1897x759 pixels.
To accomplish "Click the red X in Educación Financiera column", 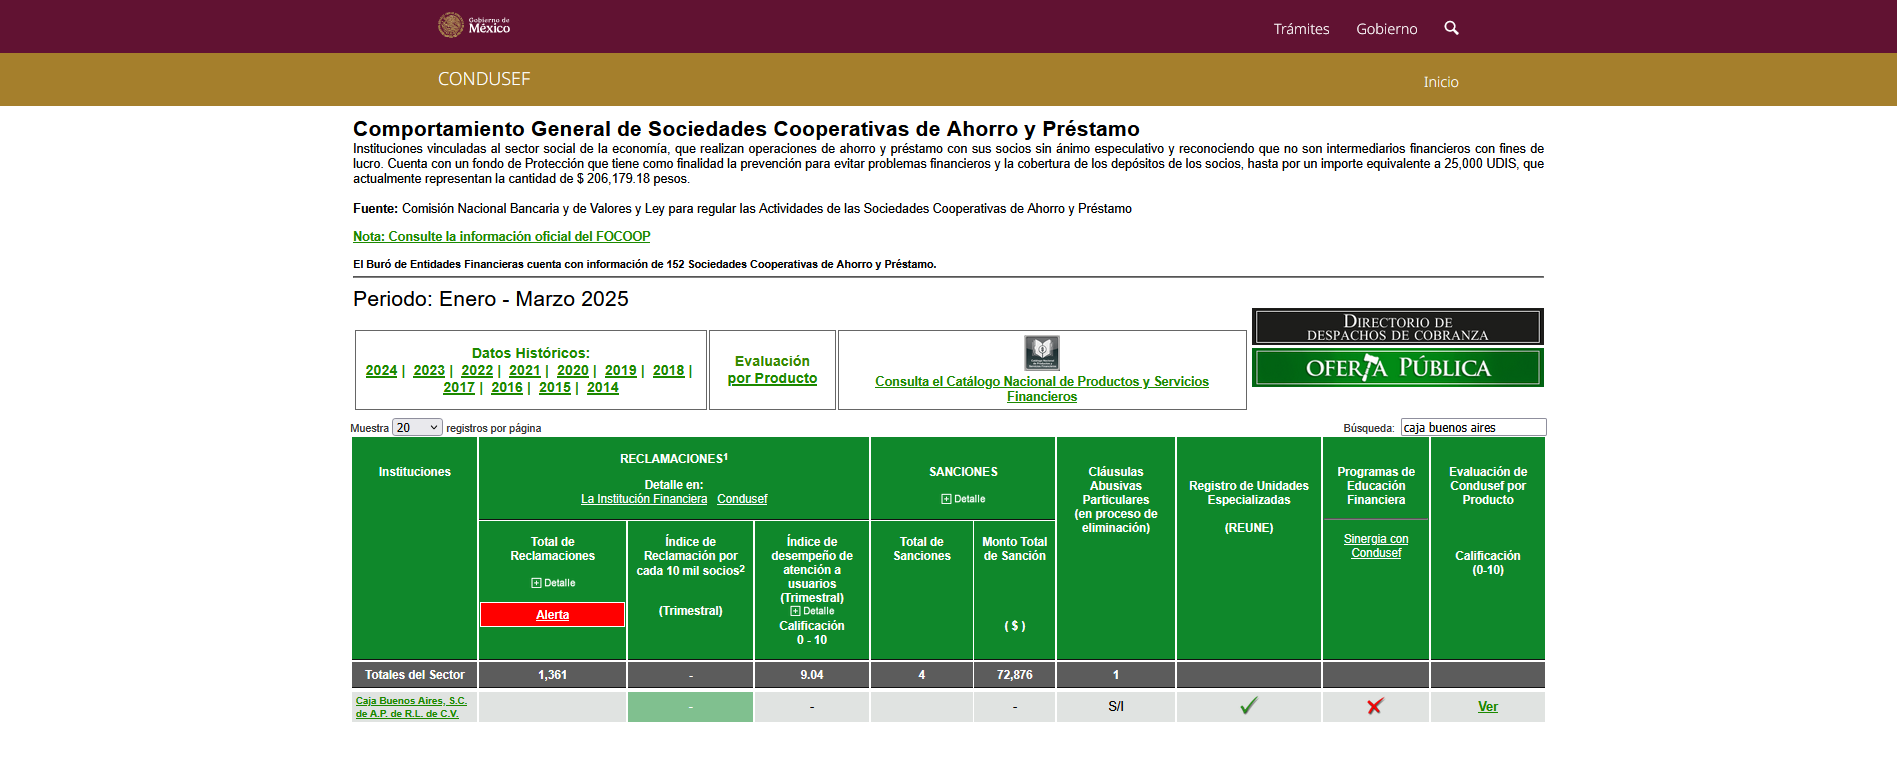I will point(1375,706).
